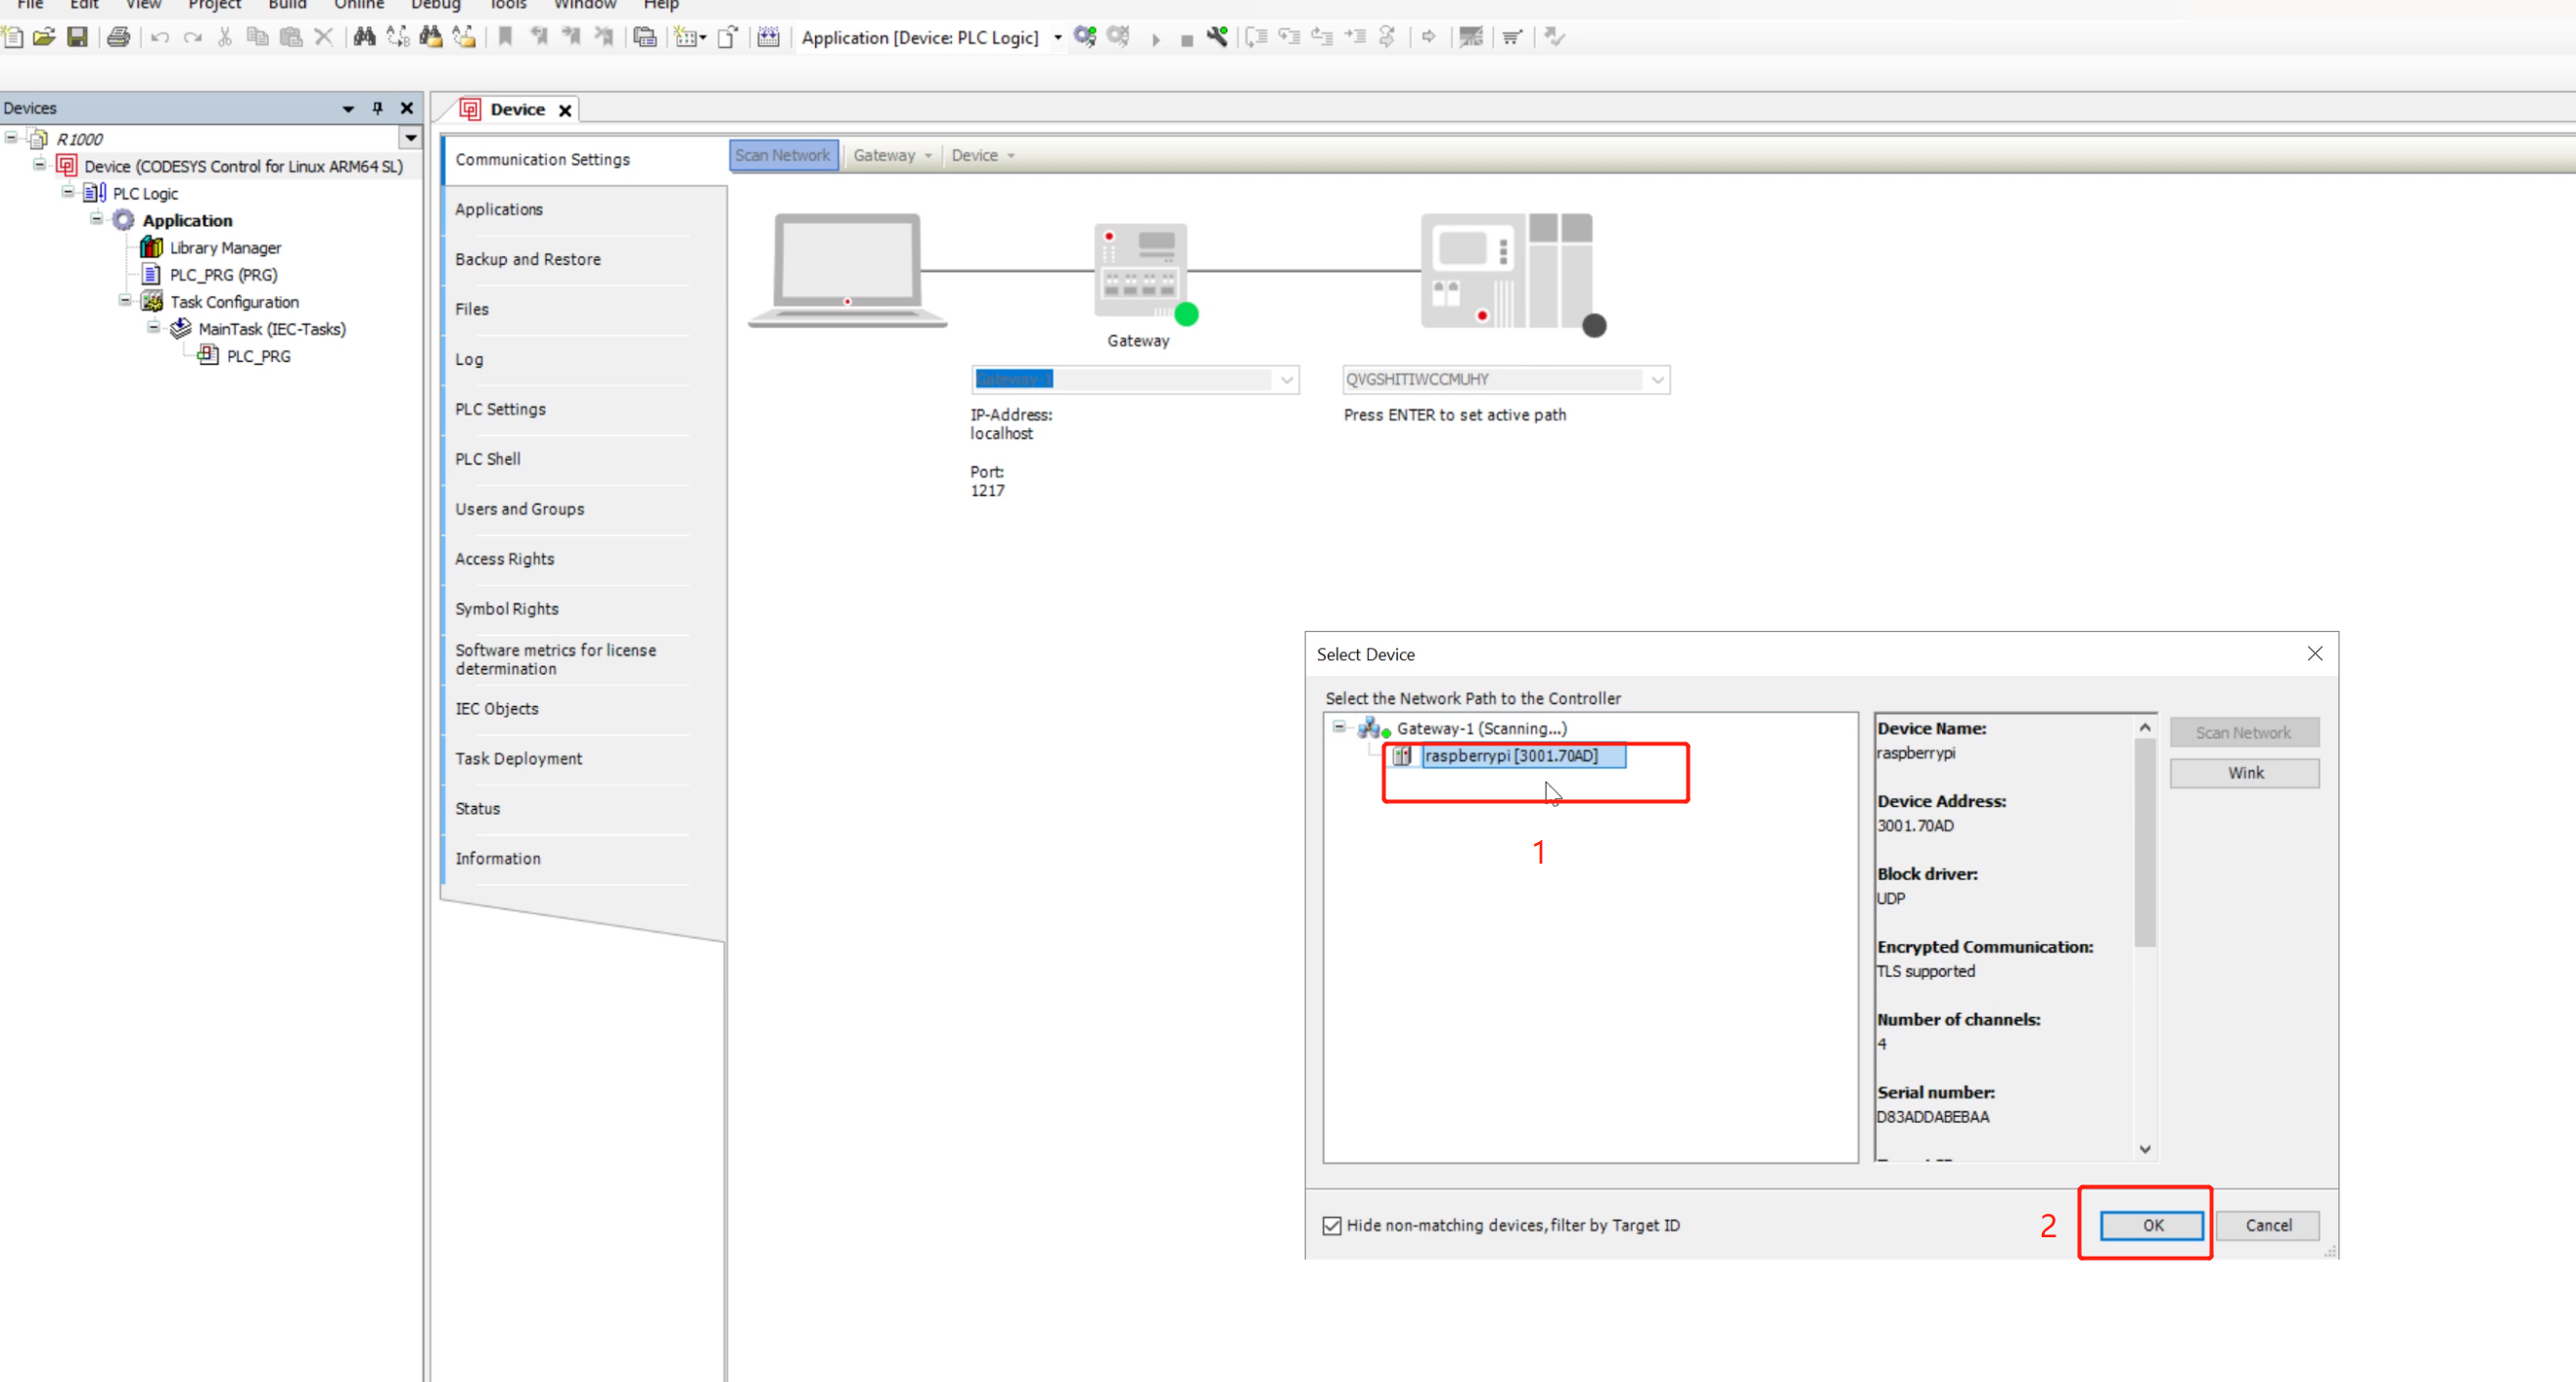The width and height of the screenshot is (2576, 1382).
Task: Select Library Manager in the Devices tree
Action: (x=225, y=247)
